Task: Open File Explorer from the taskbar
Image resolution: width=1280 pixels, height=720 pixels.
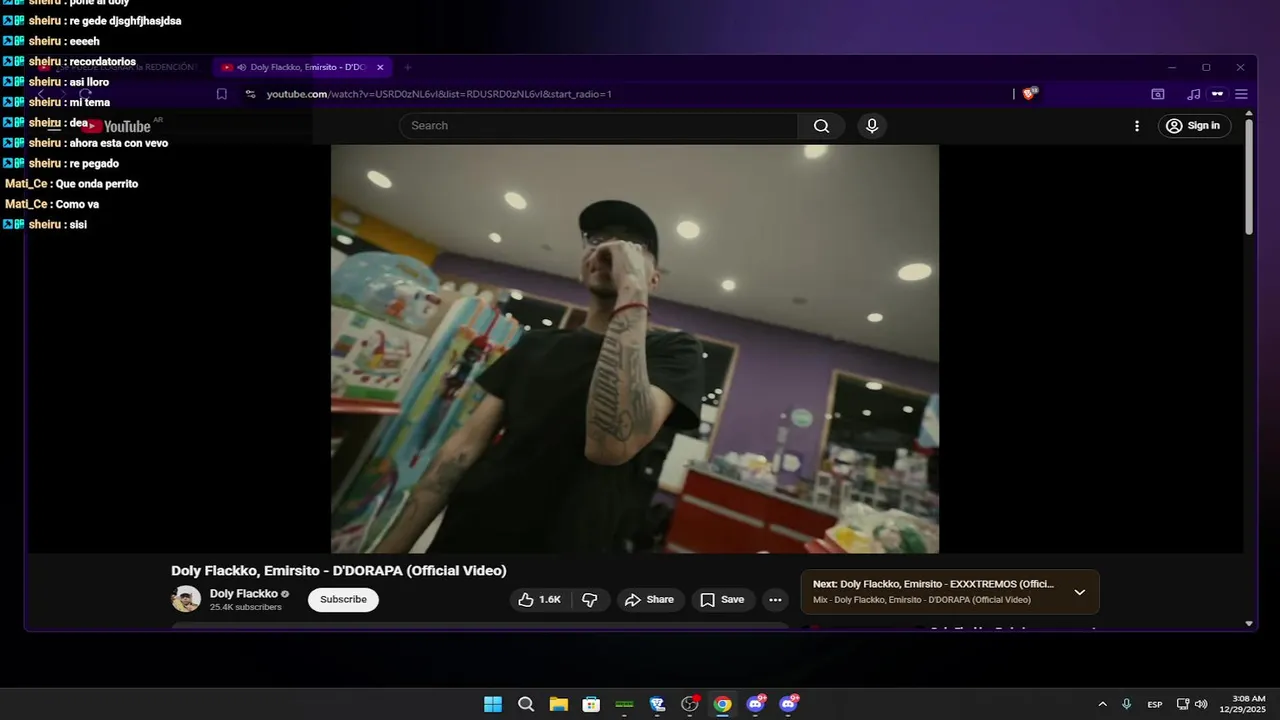Action: (558, 704)
